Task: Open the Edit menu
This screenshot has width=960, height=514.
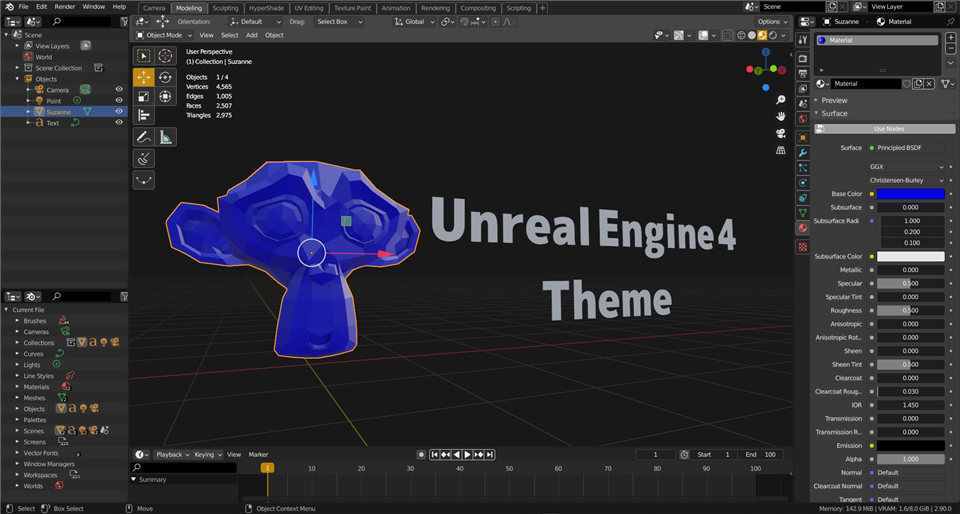Action: pyautogui.click(x=41, y=7)
